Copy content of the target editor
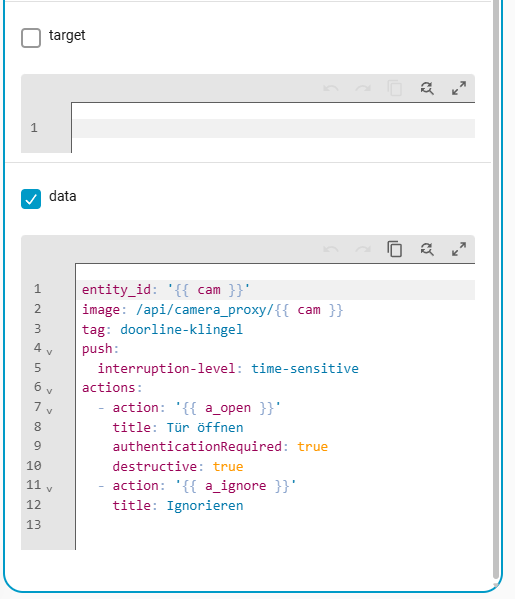 tap(395, 88)
